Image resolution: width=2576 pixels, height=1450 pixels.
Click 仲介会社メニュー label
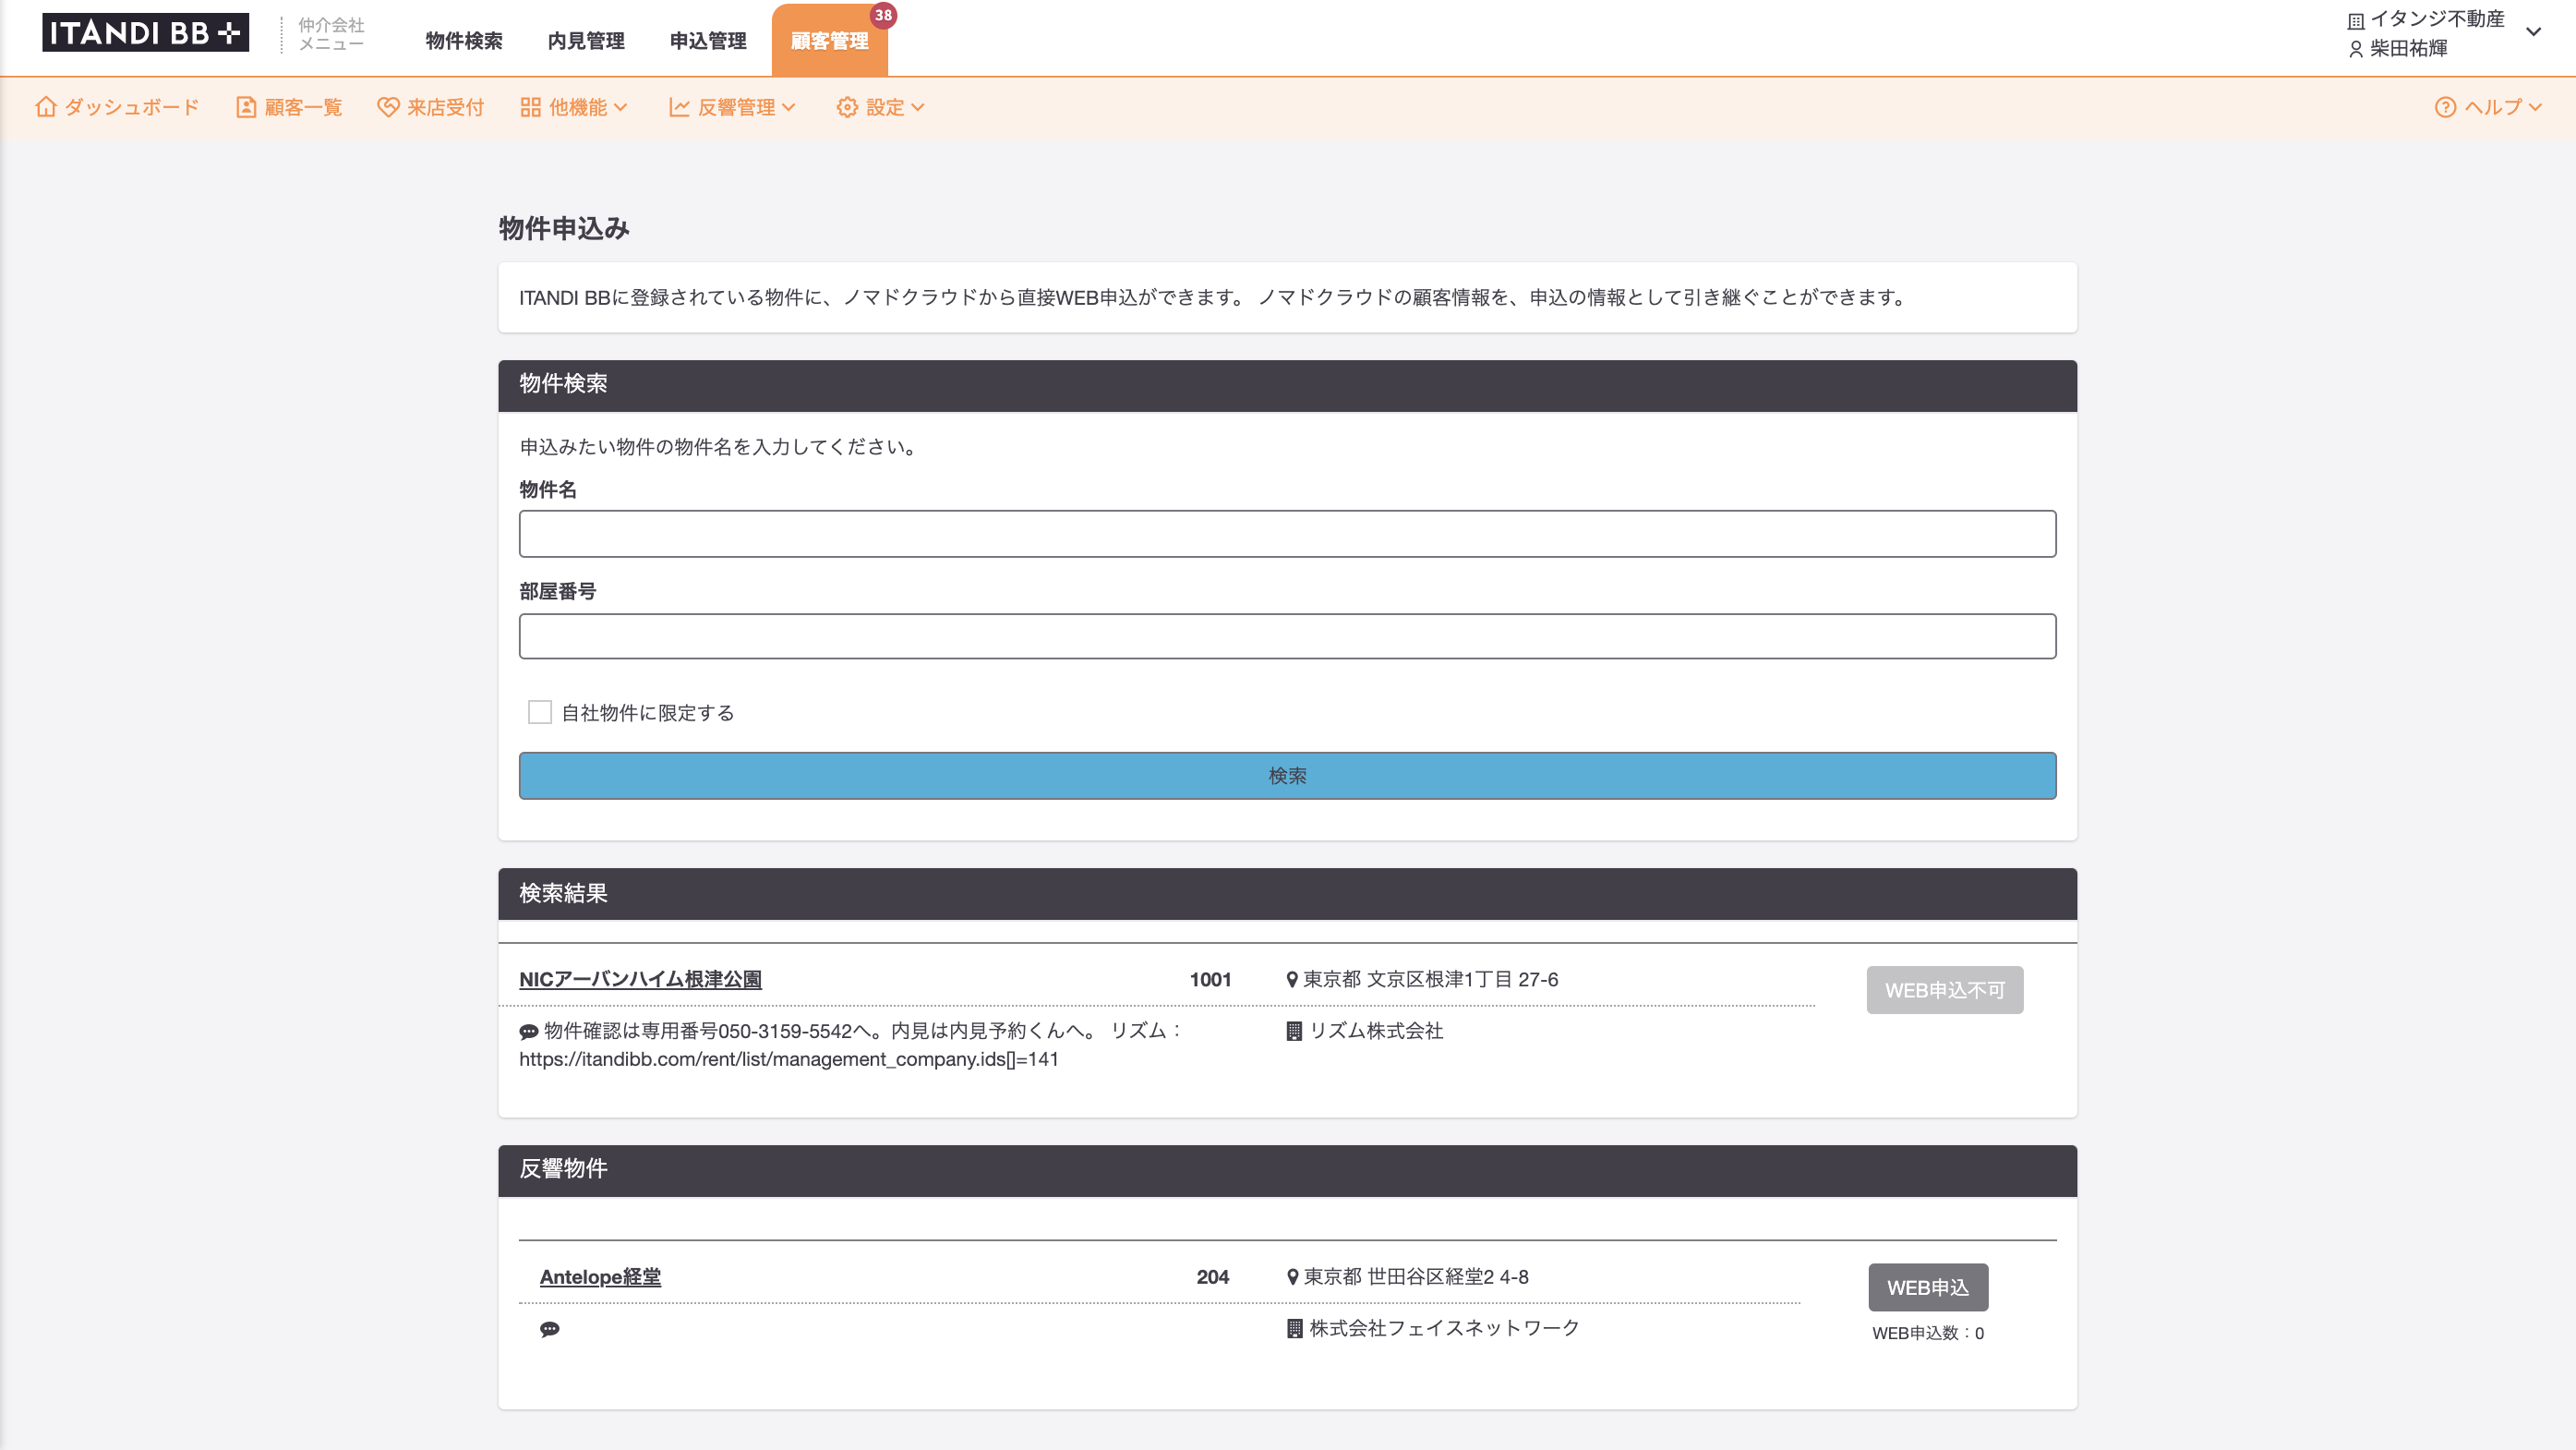pyautogui.click(x=331, y=34)
